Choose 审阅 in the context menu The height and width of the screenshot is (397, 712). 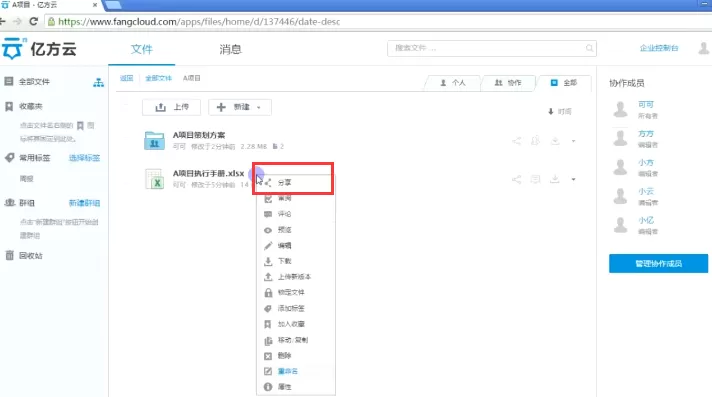296,198
